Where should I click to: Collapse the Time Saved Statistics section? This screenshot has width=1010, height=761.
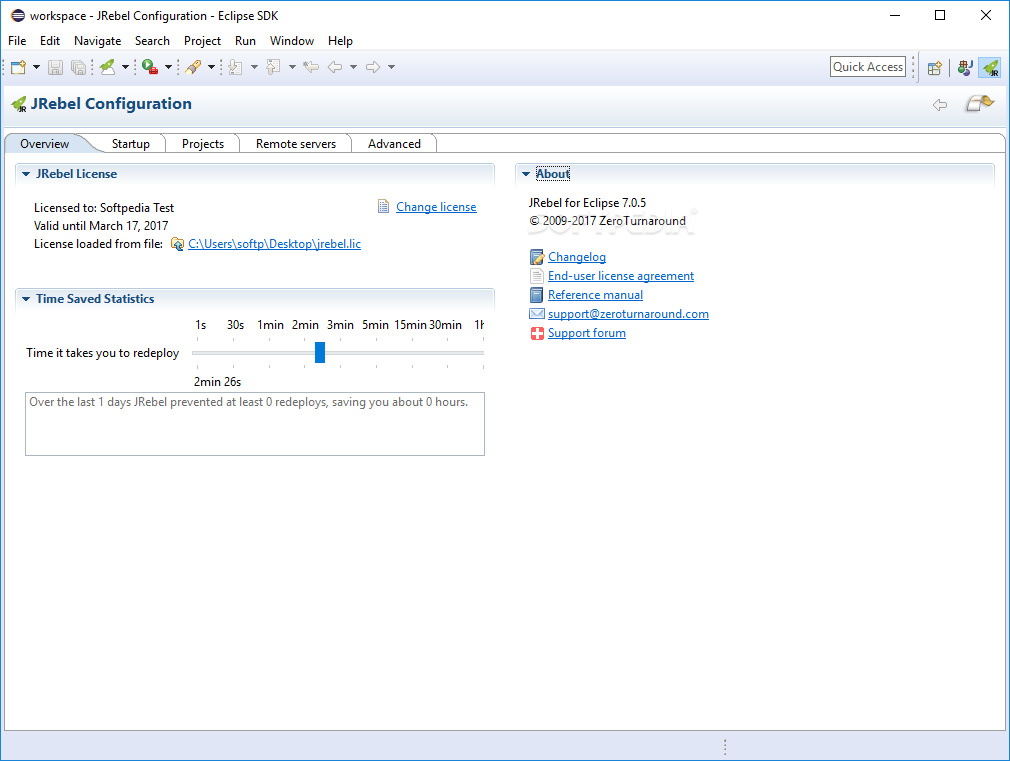click(x=26, y=299)
